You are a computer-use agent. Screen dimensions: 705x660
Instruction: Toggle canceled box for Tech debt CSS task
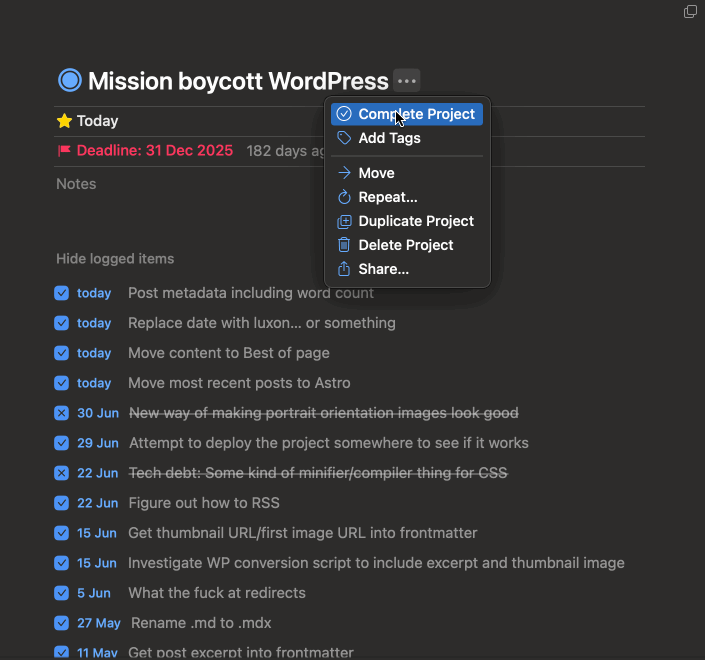62,473
